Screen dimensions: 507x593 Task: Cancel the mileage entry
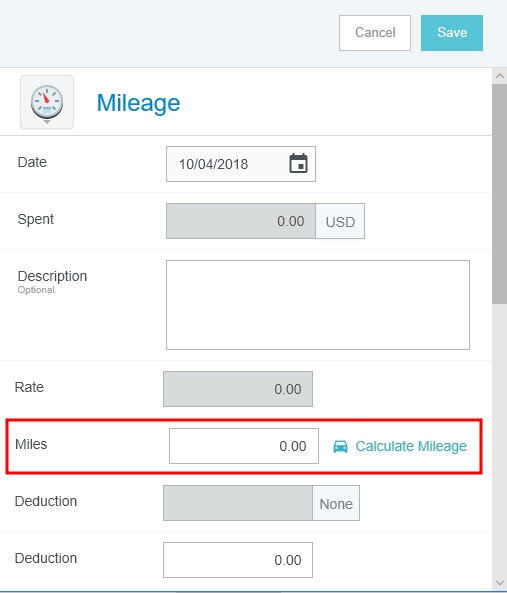pos(375,33)
